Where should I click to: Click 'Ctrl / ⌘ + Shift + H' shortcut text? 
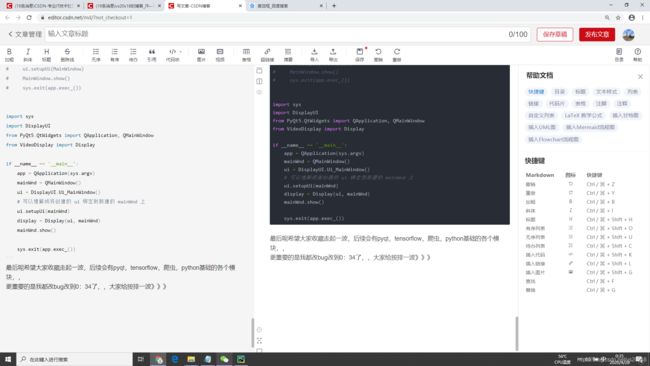click(x=609, y=219)
